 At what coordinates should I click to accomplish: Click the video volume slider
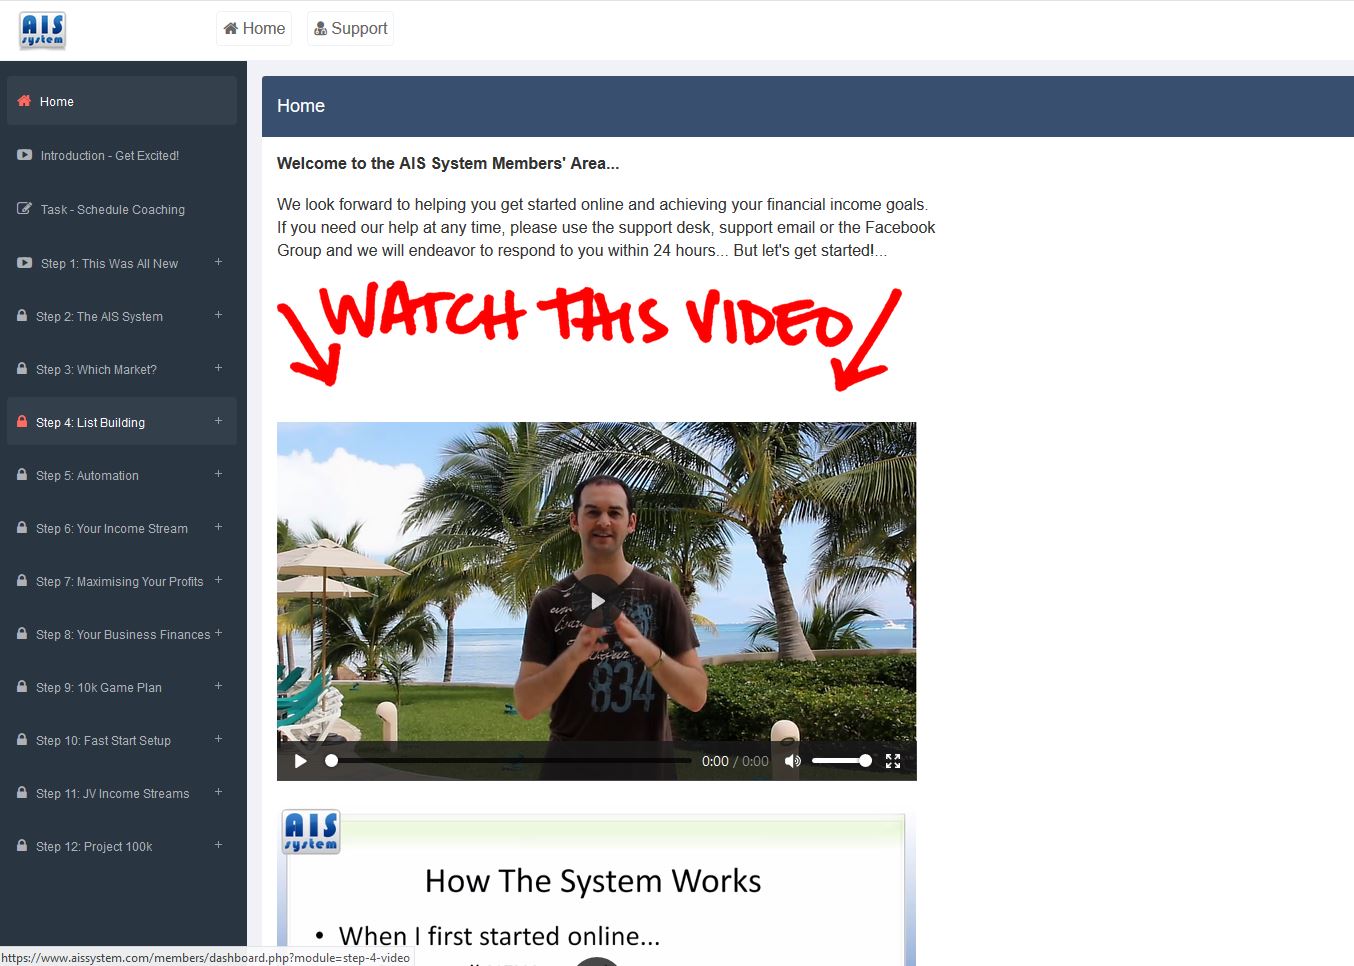(x=841, y=761)
